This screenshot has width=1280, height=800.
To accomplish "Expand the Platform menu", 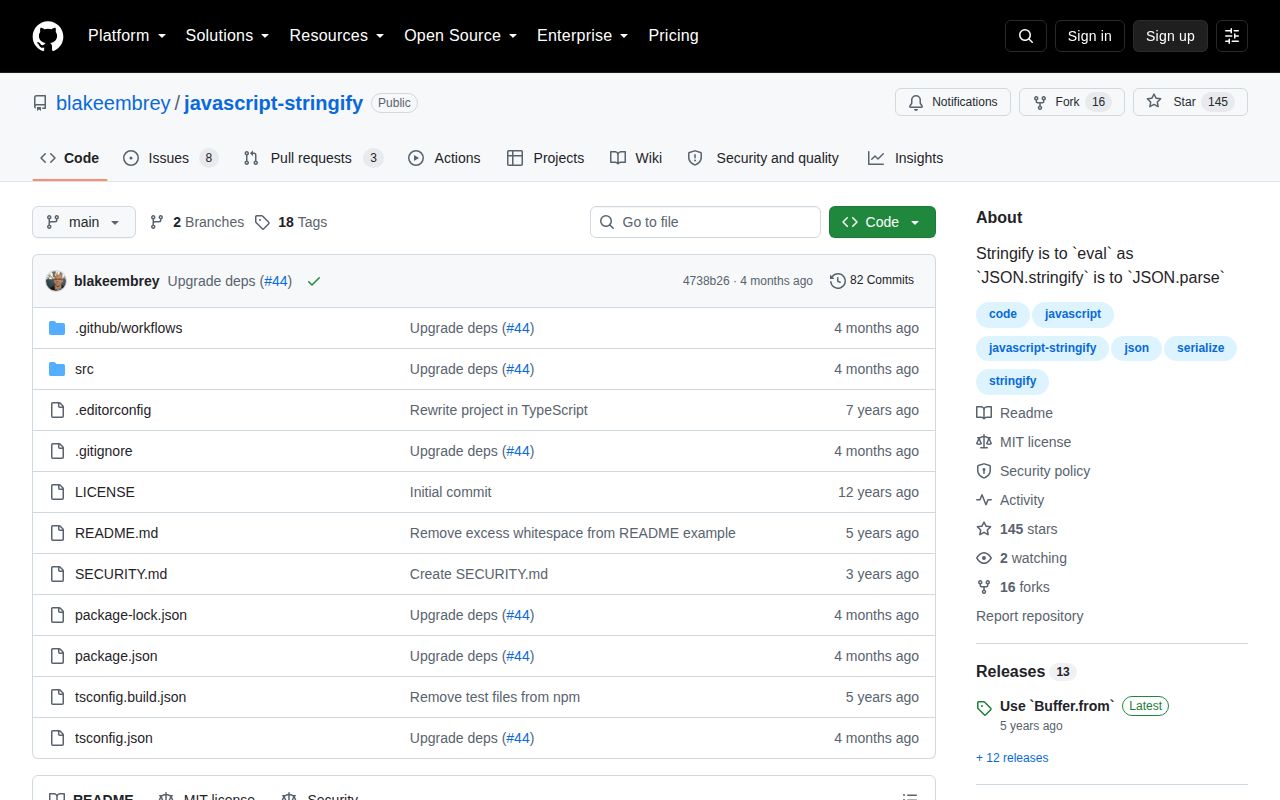I will (126, 36).
